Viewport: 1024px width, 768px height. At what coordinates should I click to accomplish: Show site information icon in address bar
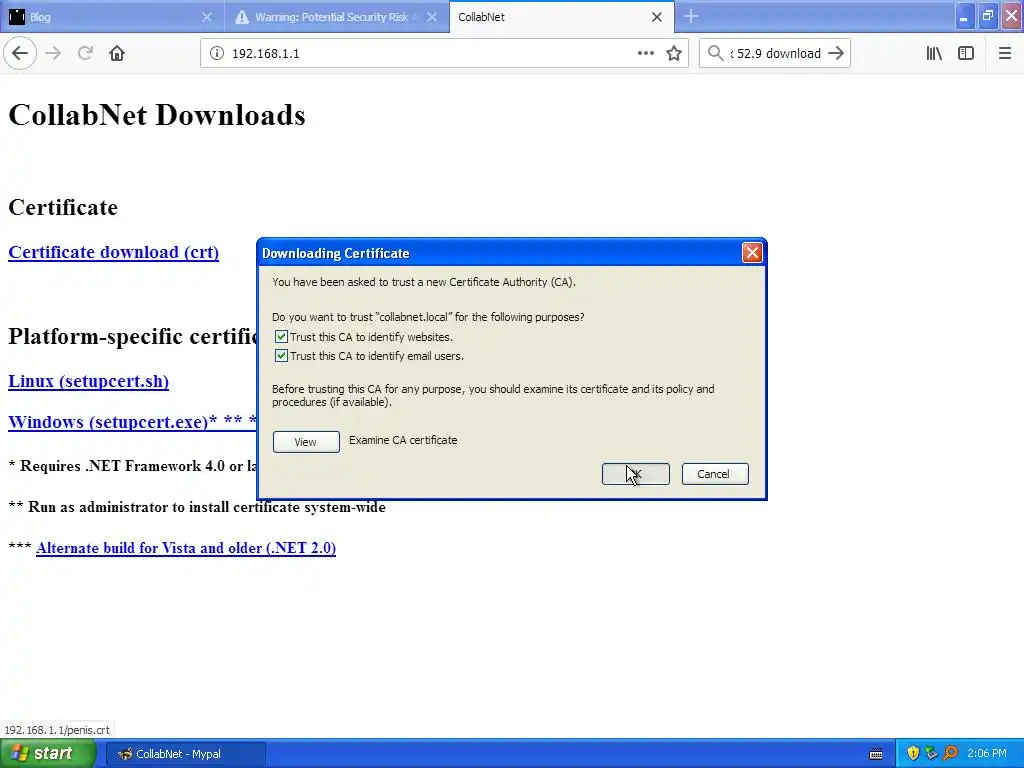tap(217, 54)
